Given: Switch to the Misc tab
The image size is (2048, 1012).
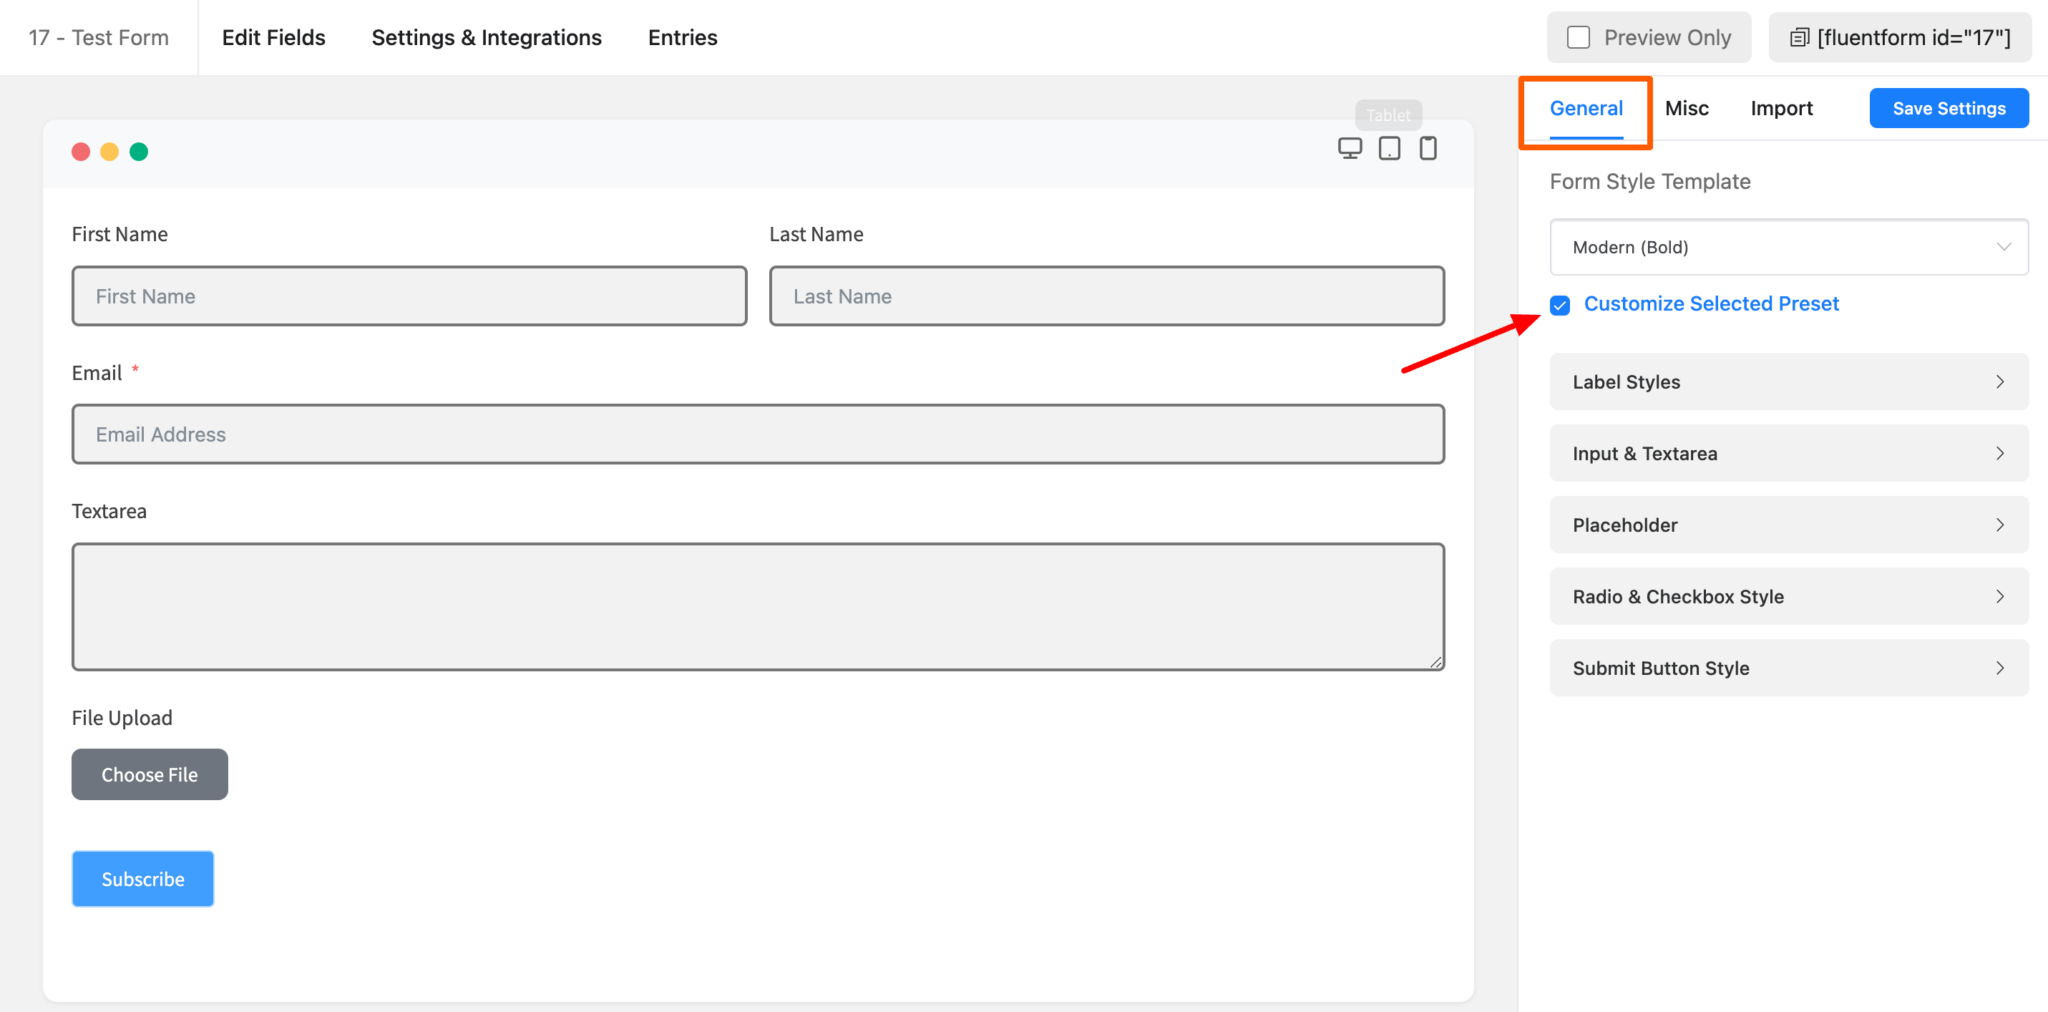Looking at the screenshot, I should tap(1687, 108).
